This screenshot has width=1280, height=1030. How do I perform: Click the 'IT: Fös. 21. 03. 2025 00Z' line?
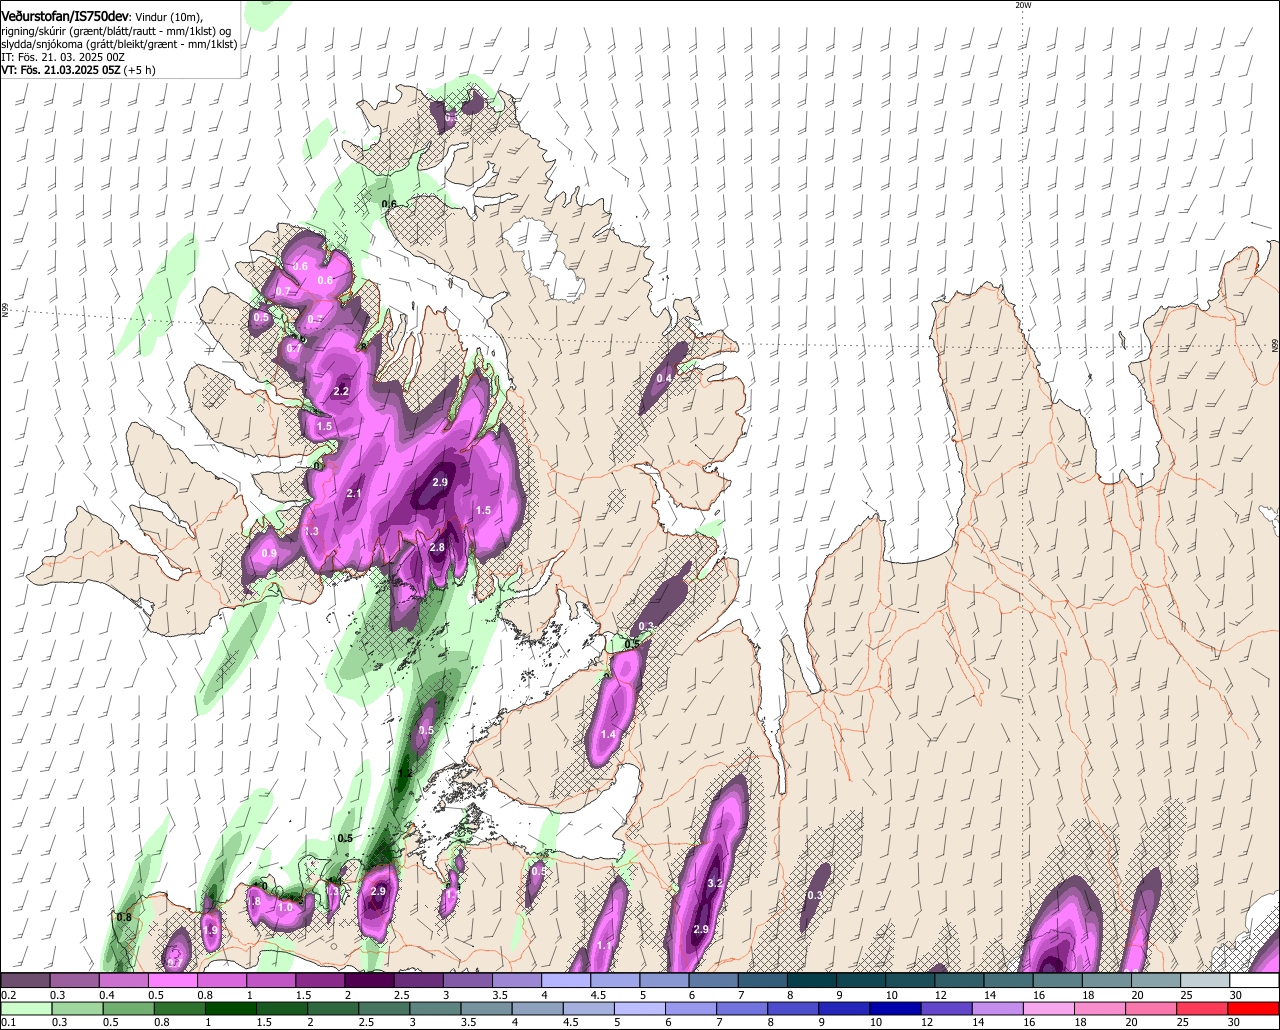pyautogui.click(x=63, y=57)
